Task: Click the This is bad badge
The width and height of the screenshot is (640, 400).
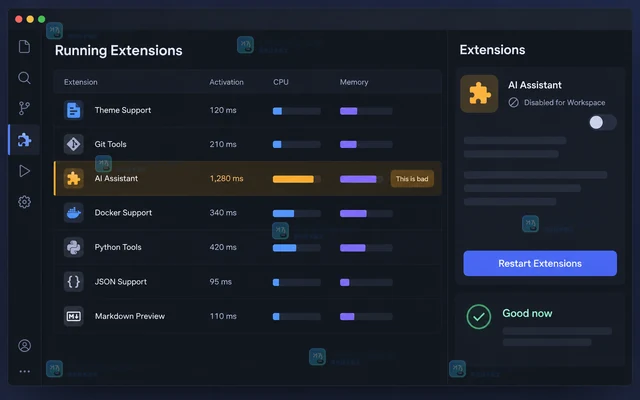Action: [x=412, y=179]
